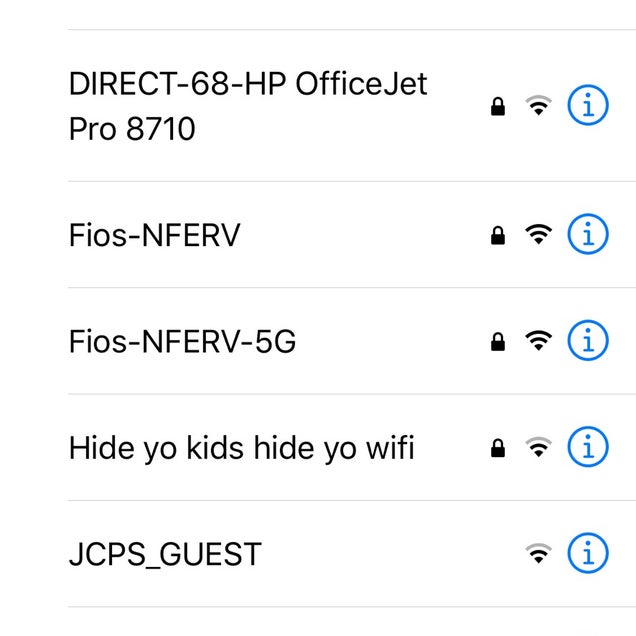The image size is (636, 636).
Task: Join the DIRECT-68-HP OfficeJet network by name
Action: (247, 84)
